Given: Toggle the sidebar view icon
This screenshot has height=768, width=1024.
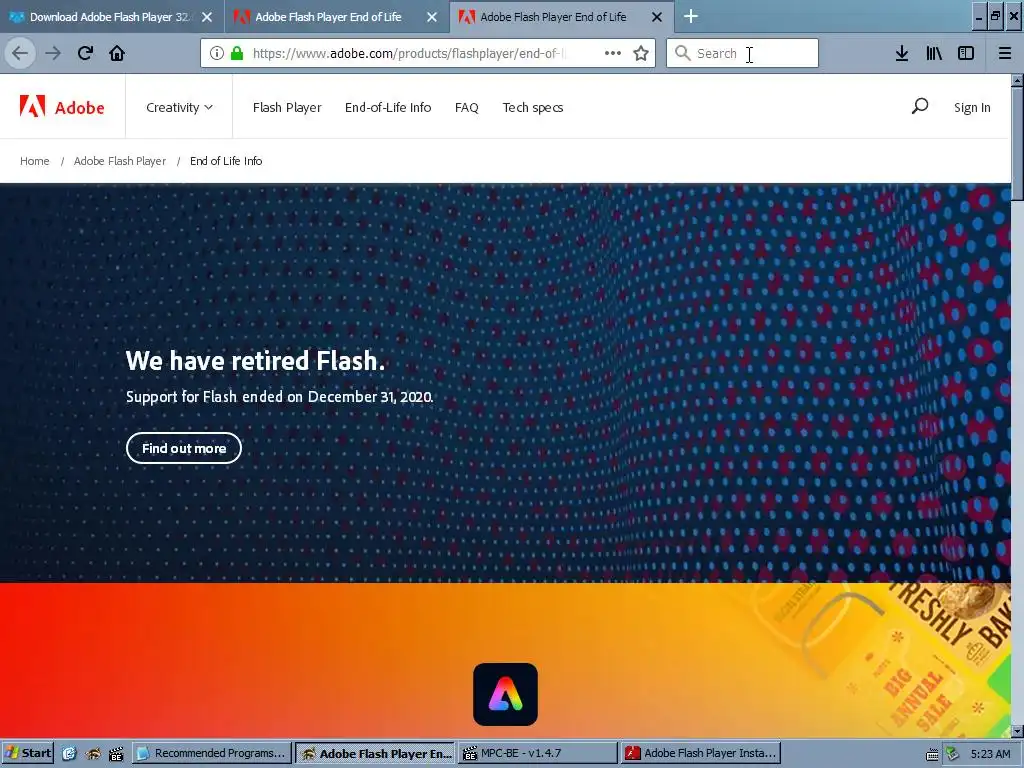Looking at the screenshot, I should coord(966,53).
